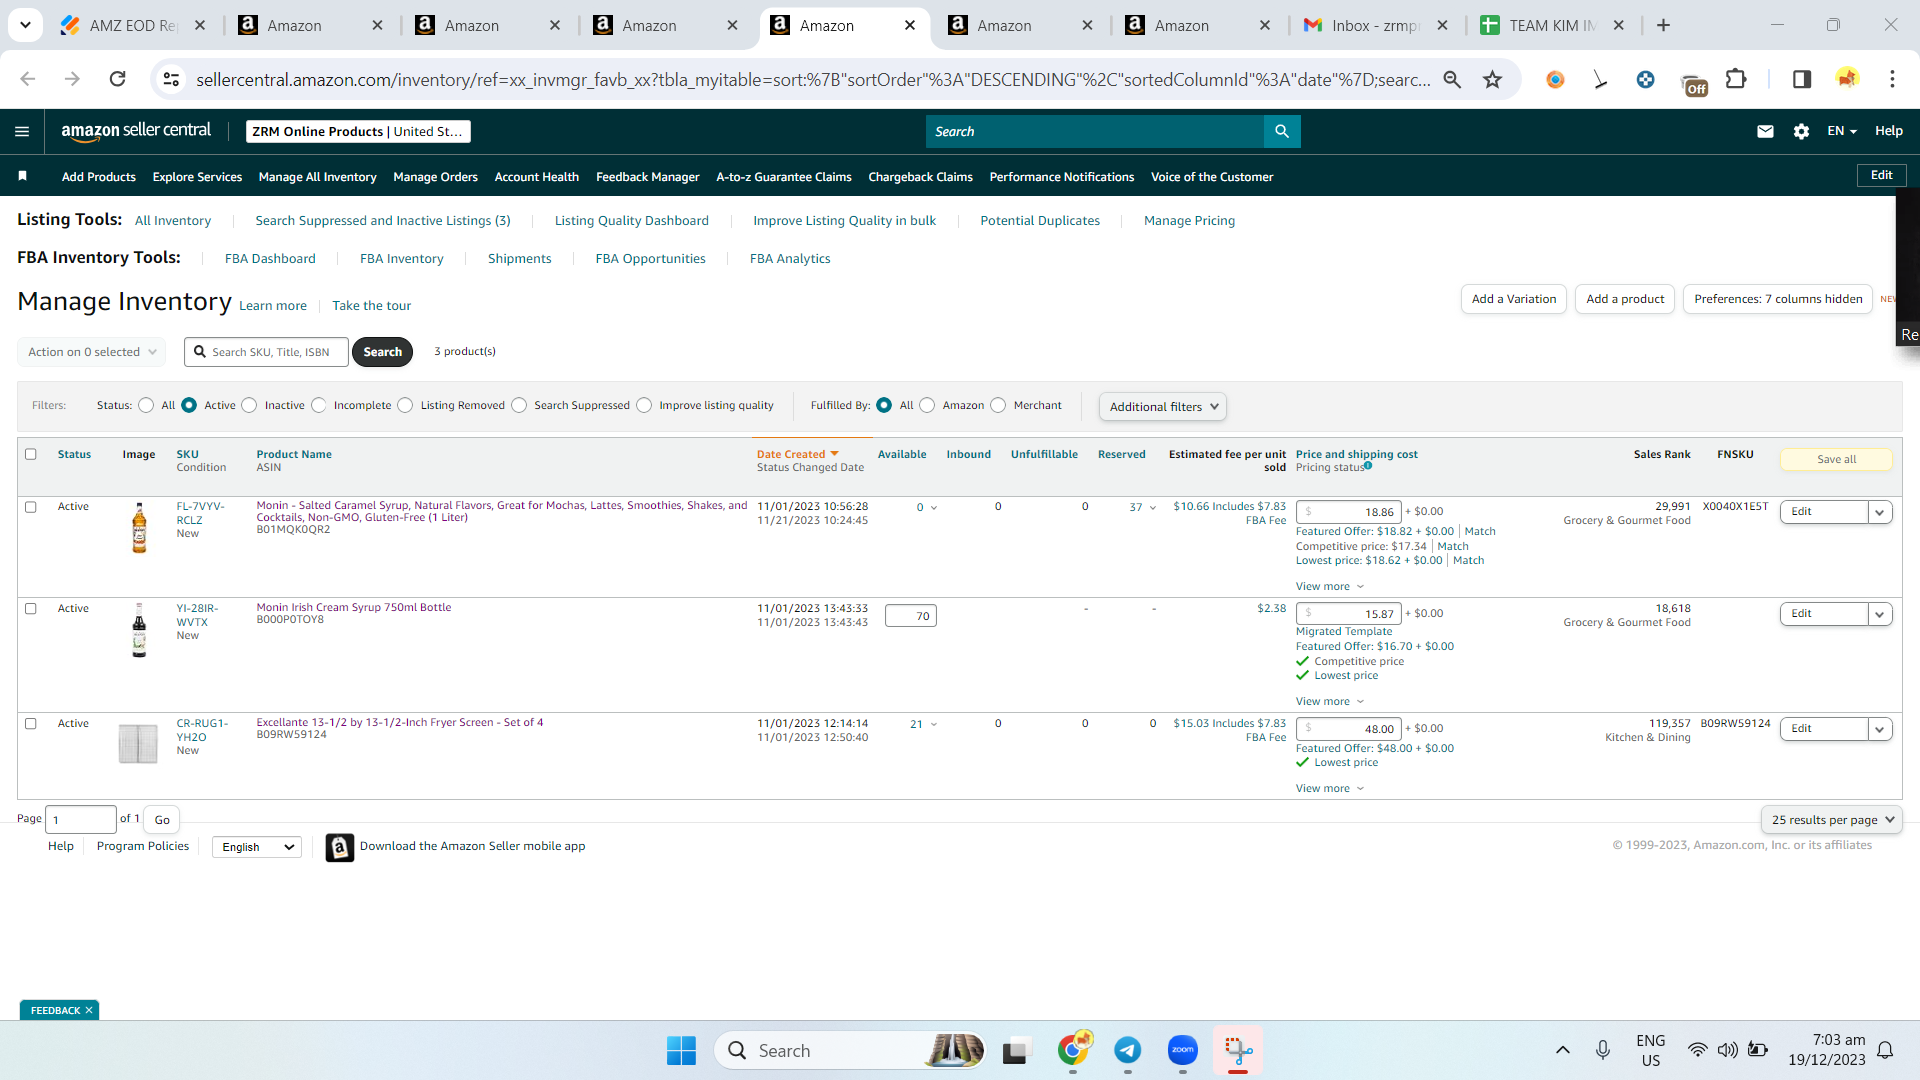The image size is (1920, 1080).
Task: Open Telegram from the taskbar
Action: coord(1128,1050)
